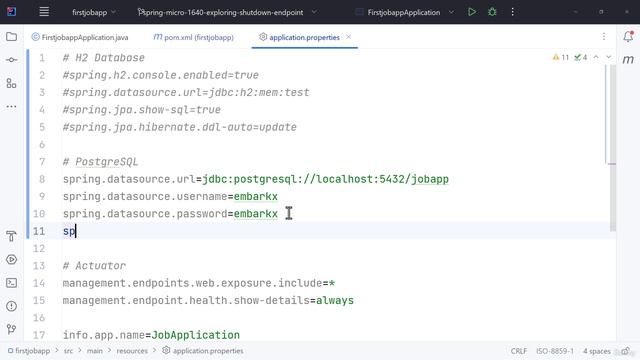Click main in the breadcrumb bar
The width and height of the screenshot is (640, 360).
click(x=94, y=351)
